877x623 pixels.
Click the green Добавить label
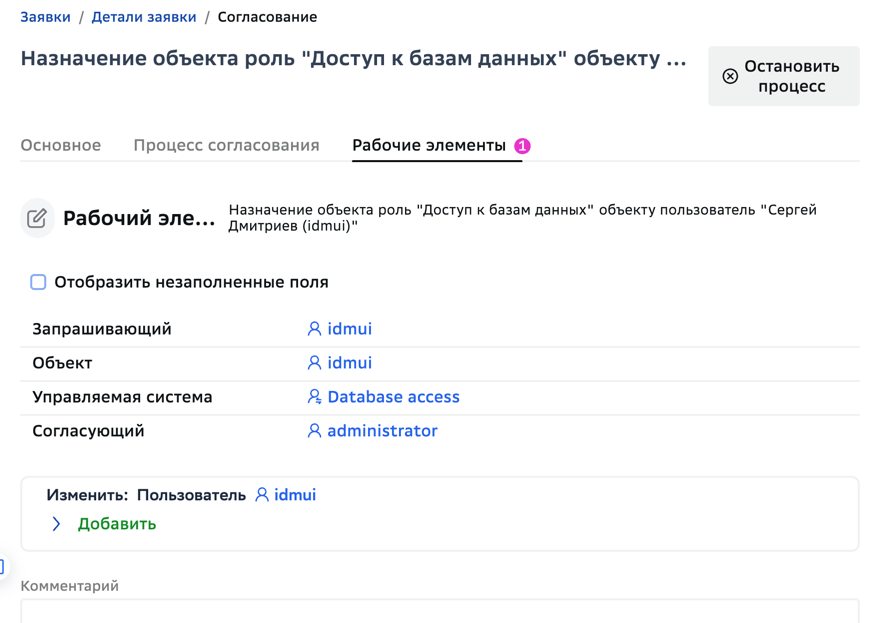pyautogui.click(x=117, y=524)
